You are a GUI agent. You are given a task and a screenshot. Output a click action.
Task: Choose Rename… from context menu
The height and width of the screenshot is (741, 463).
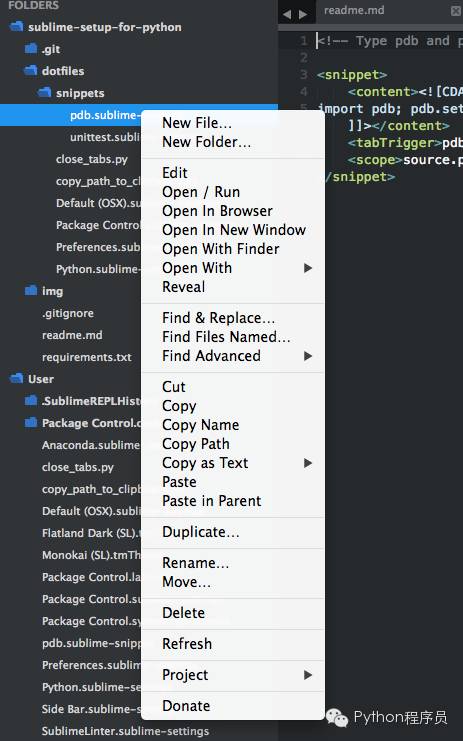point(195,563)
